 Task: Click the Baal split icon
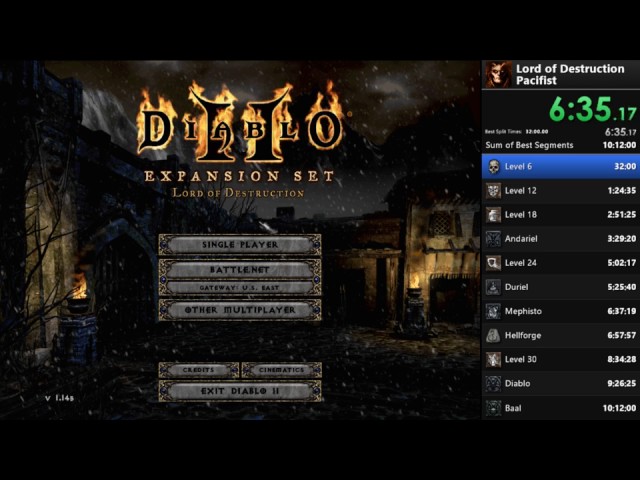coord(493,407)
